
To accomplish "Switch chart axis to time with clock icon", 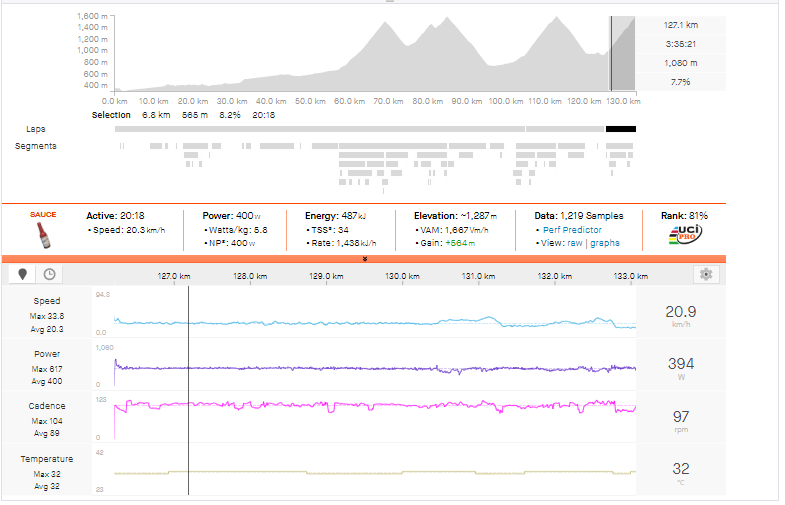I will pyautogui.click(x=48, y=274).
